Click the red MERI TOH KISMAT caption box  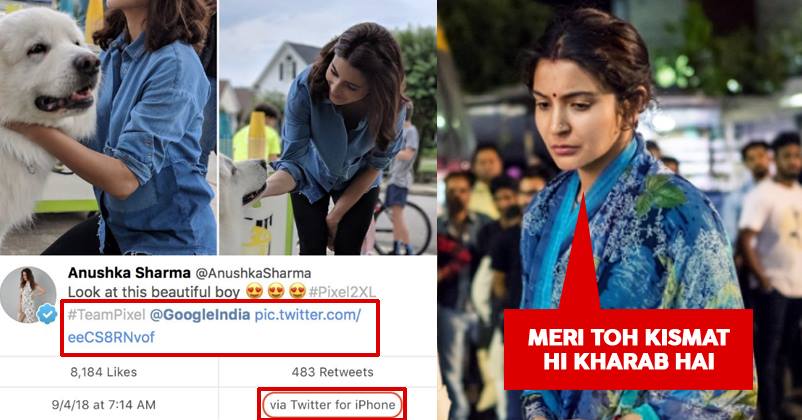click(628, 349)
